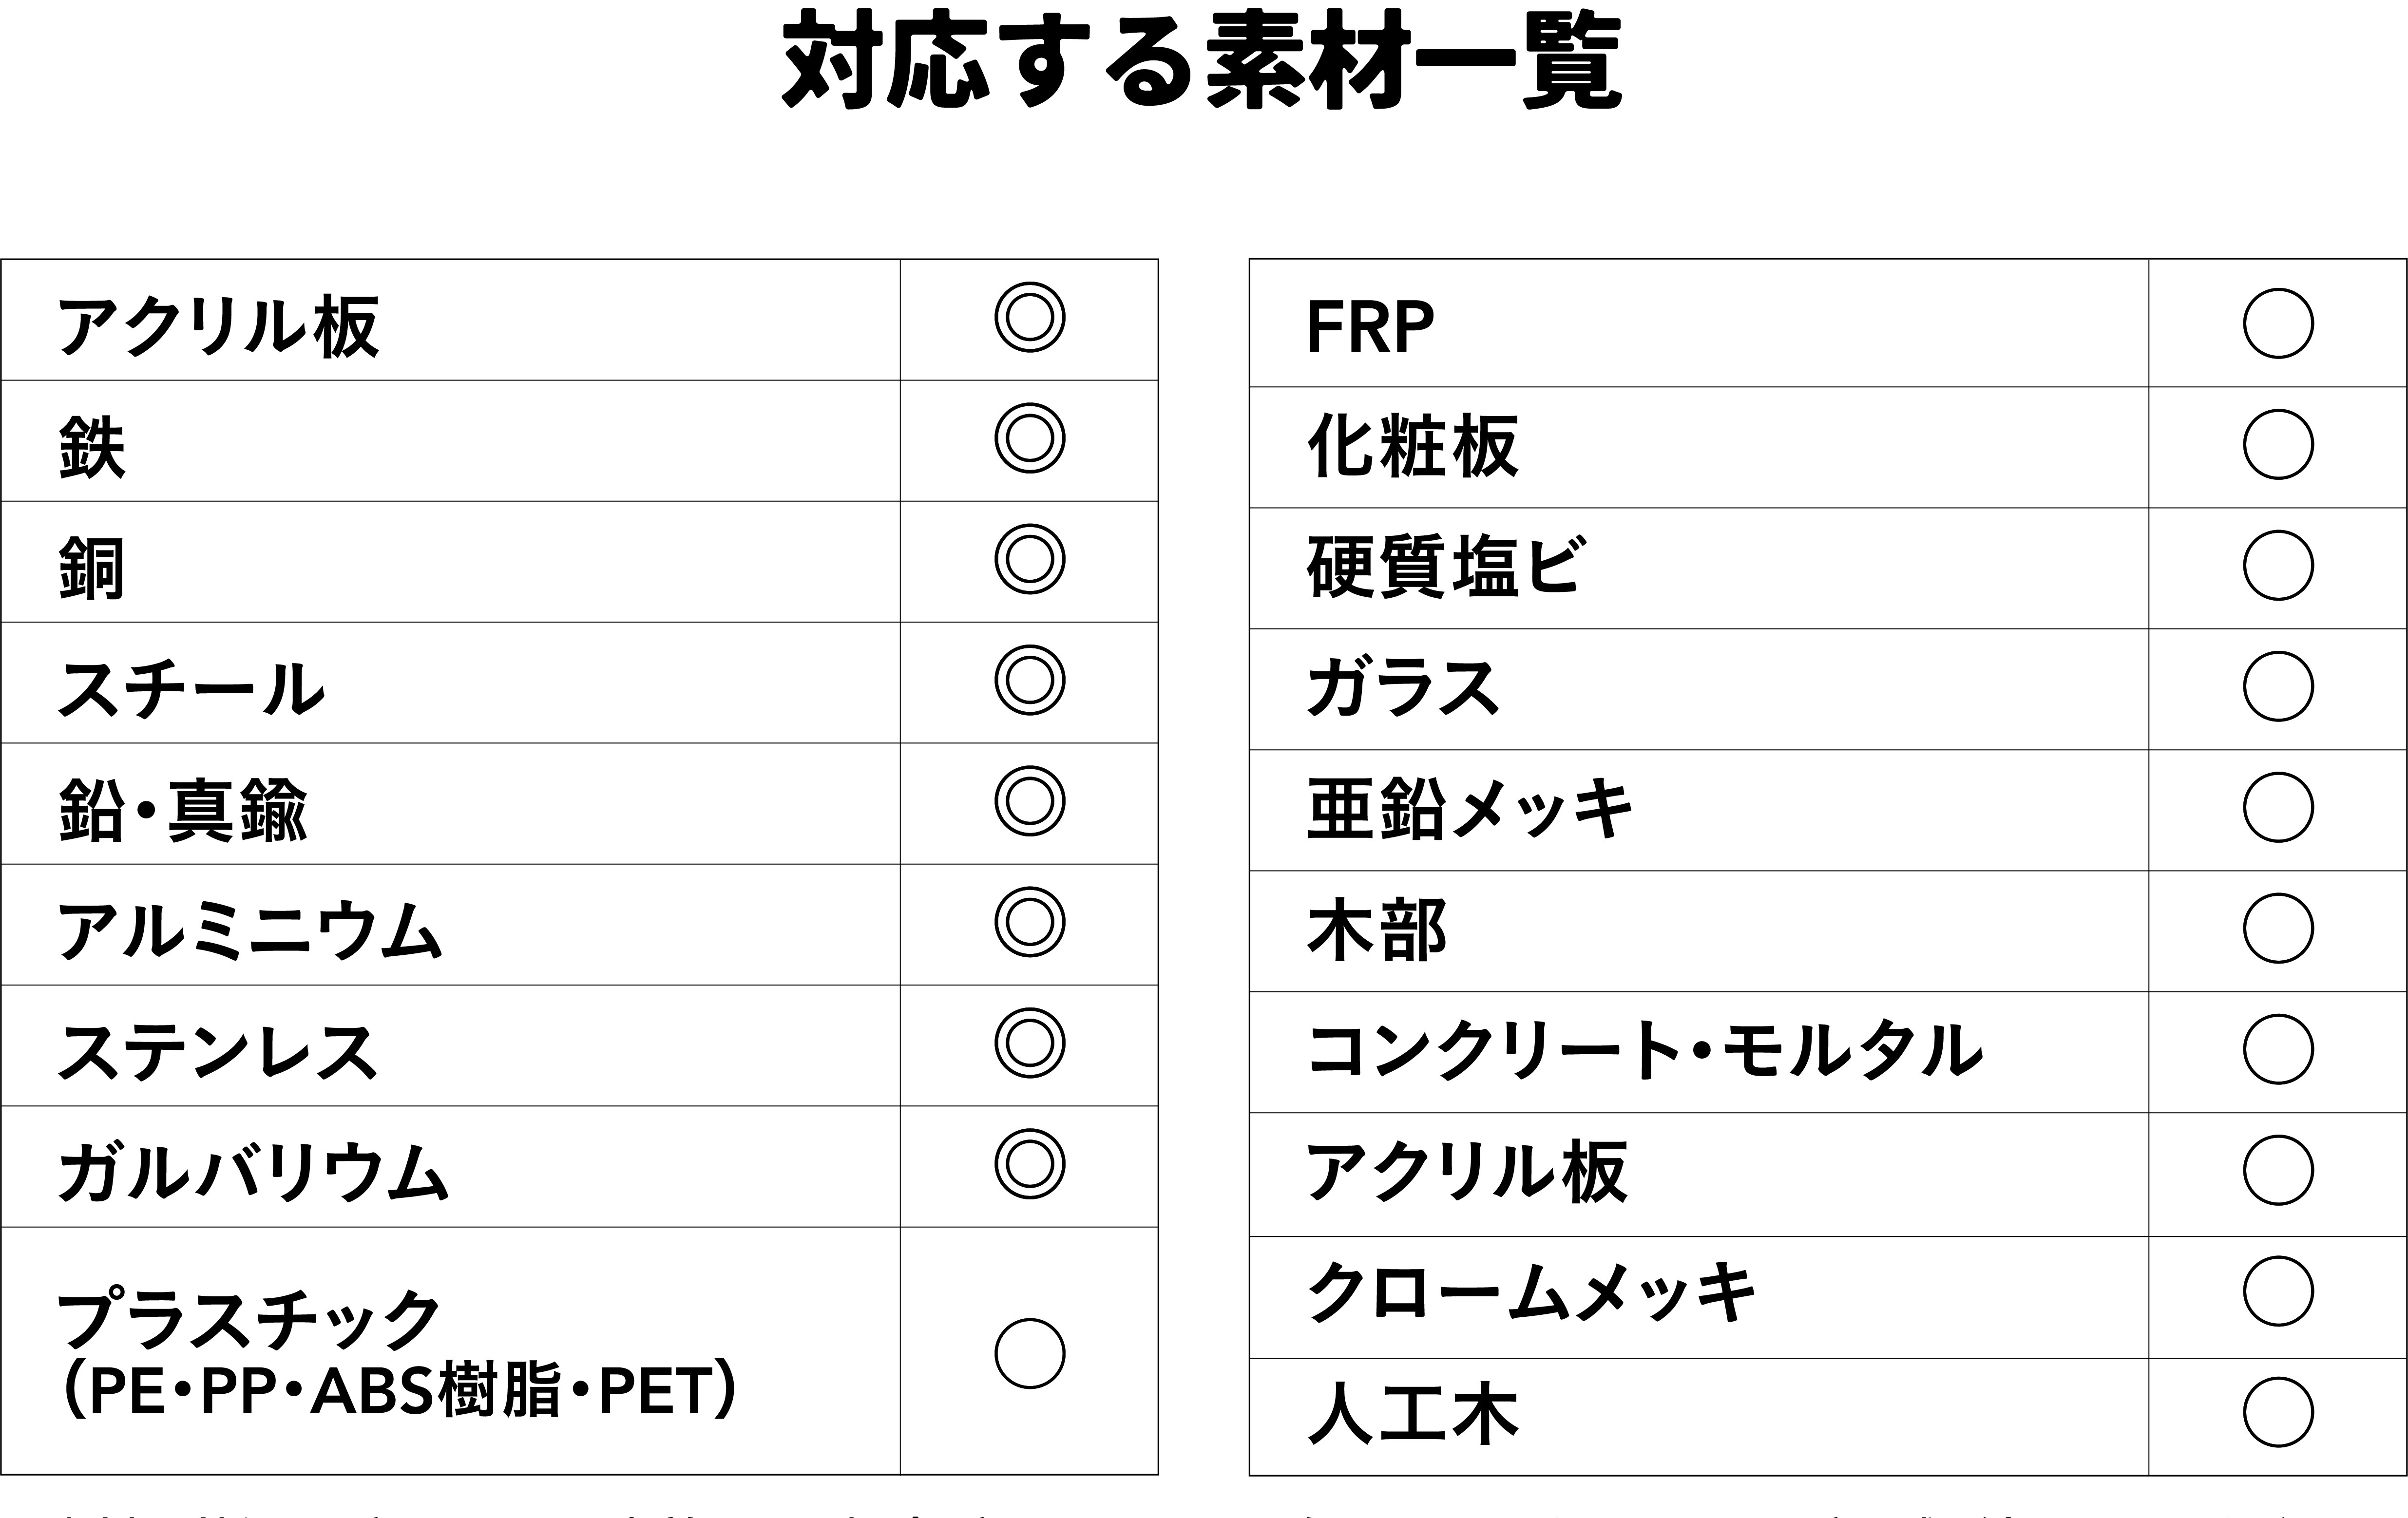This screenshot has width=2408, height=1518.
Task: Select the double circle for ステンレス
Action: [1029, 1043]
